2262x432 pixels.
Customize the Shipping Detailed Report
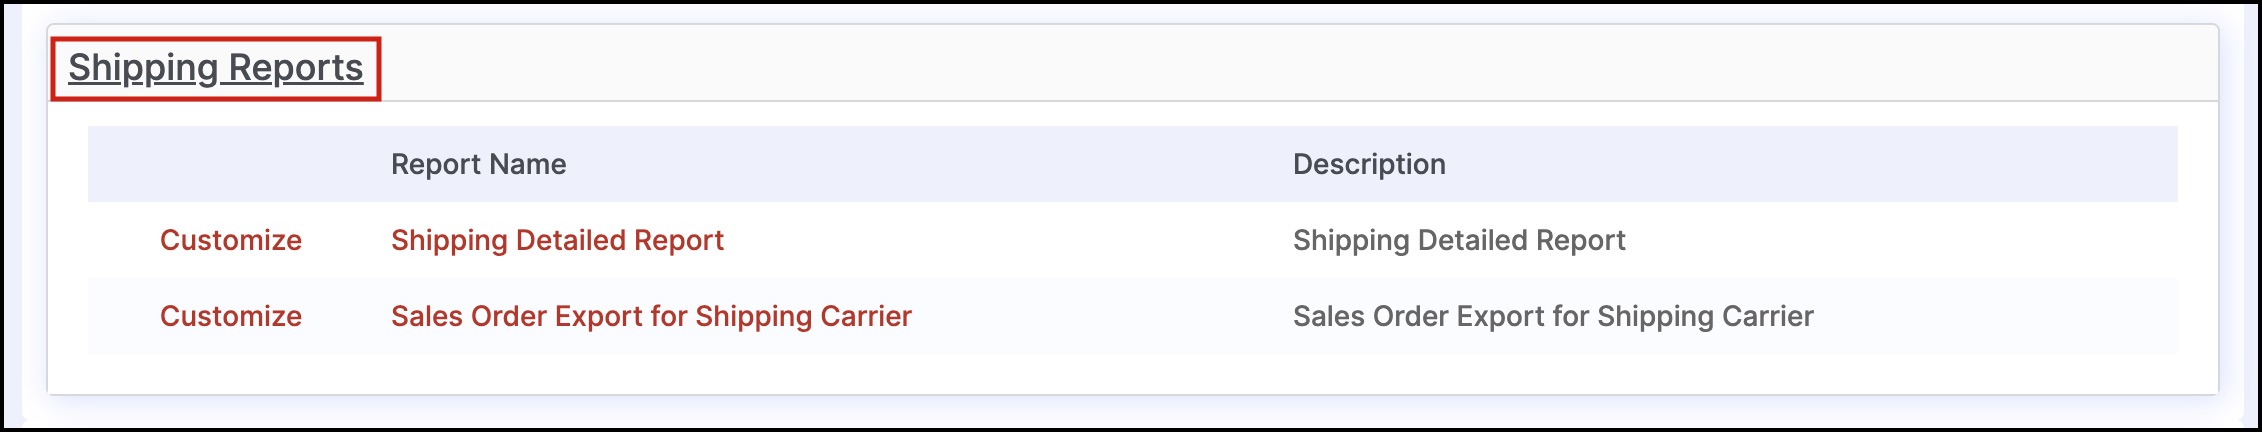click(231, 240)
